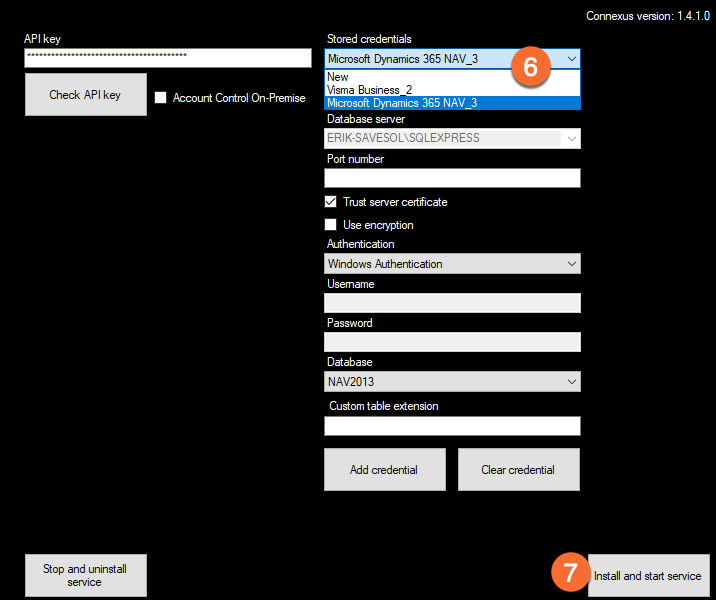Click the Username text field
The image size is (716, 600).
[452, 303]
